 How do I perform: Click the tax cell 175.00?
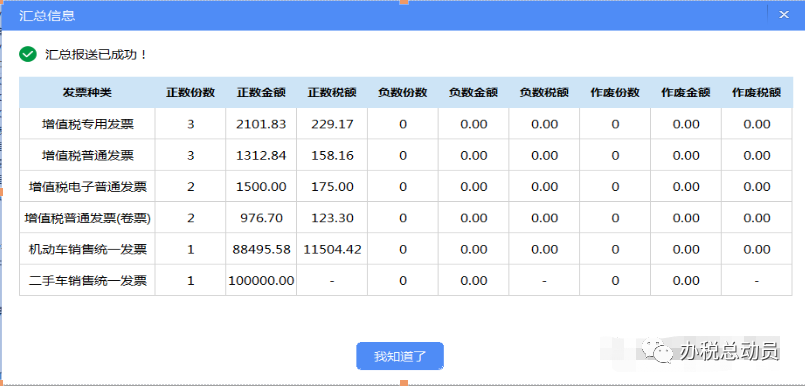click(x=332, y=187)
